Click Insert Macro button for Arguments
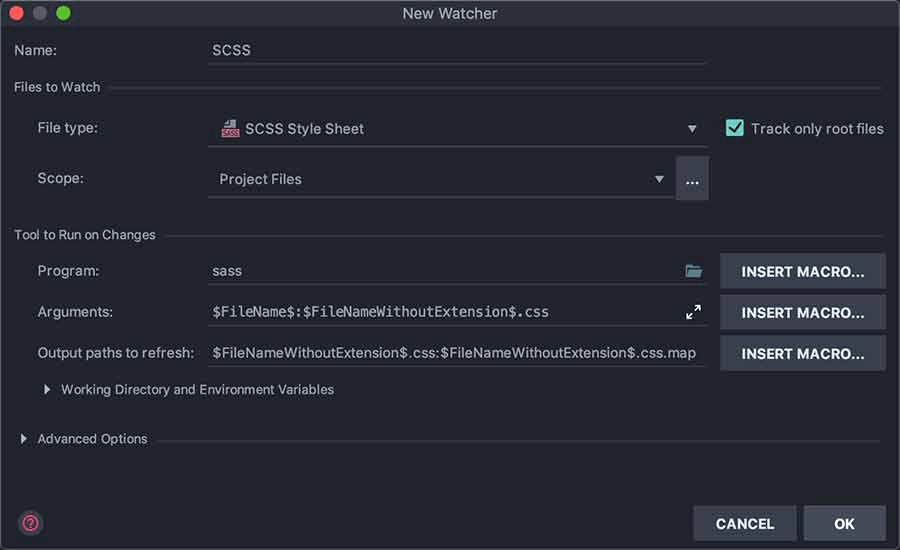The width and height of the screenshot is (900, 550). [802, 312]
